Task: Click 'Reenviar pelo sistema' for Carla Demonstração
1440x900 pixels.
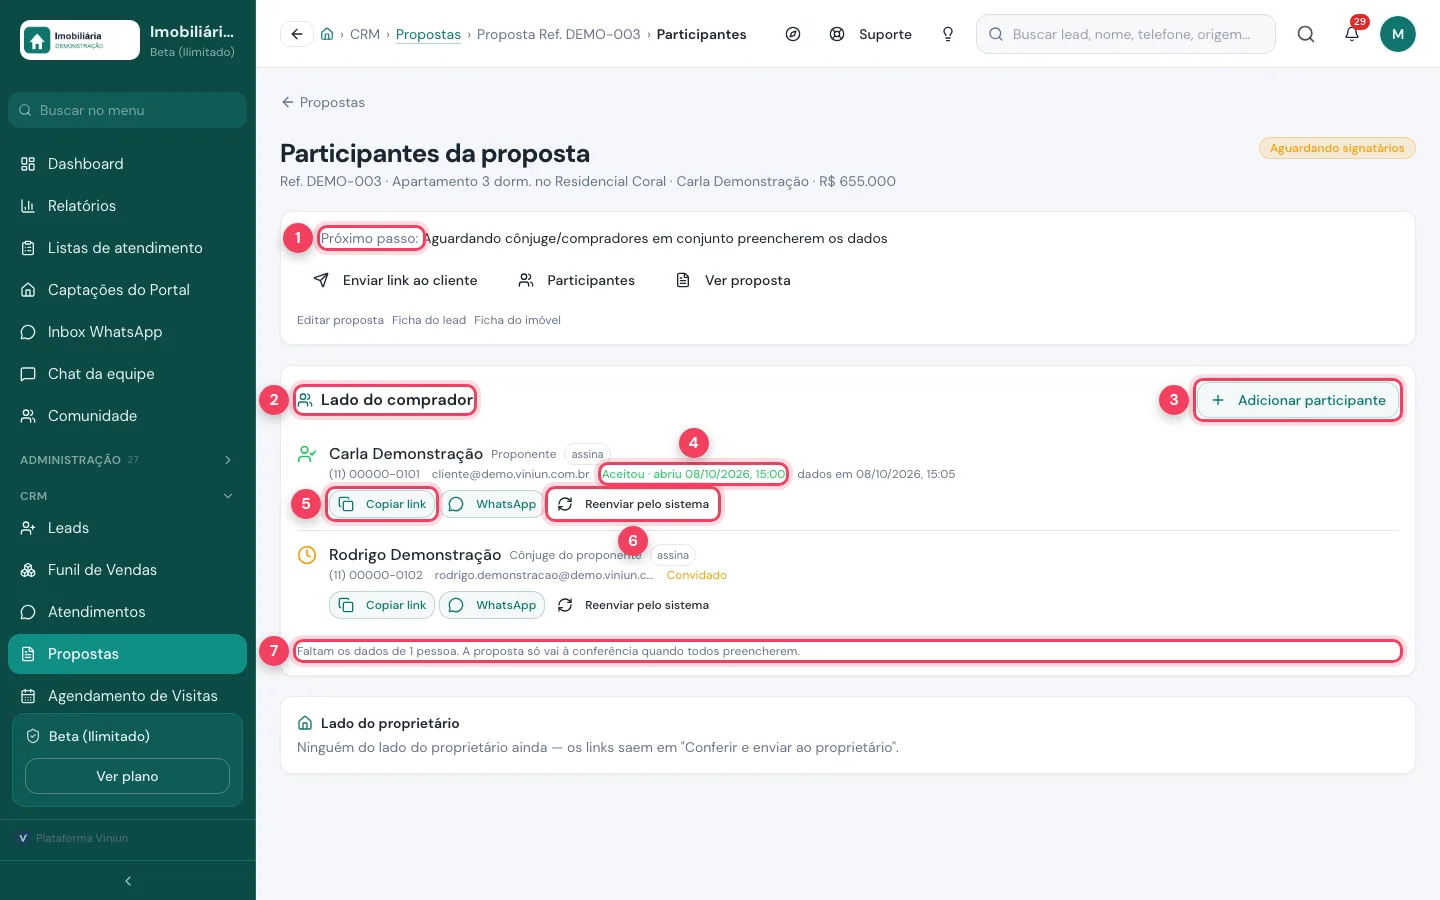Action: pyautogui.click(x=633, y=504)
